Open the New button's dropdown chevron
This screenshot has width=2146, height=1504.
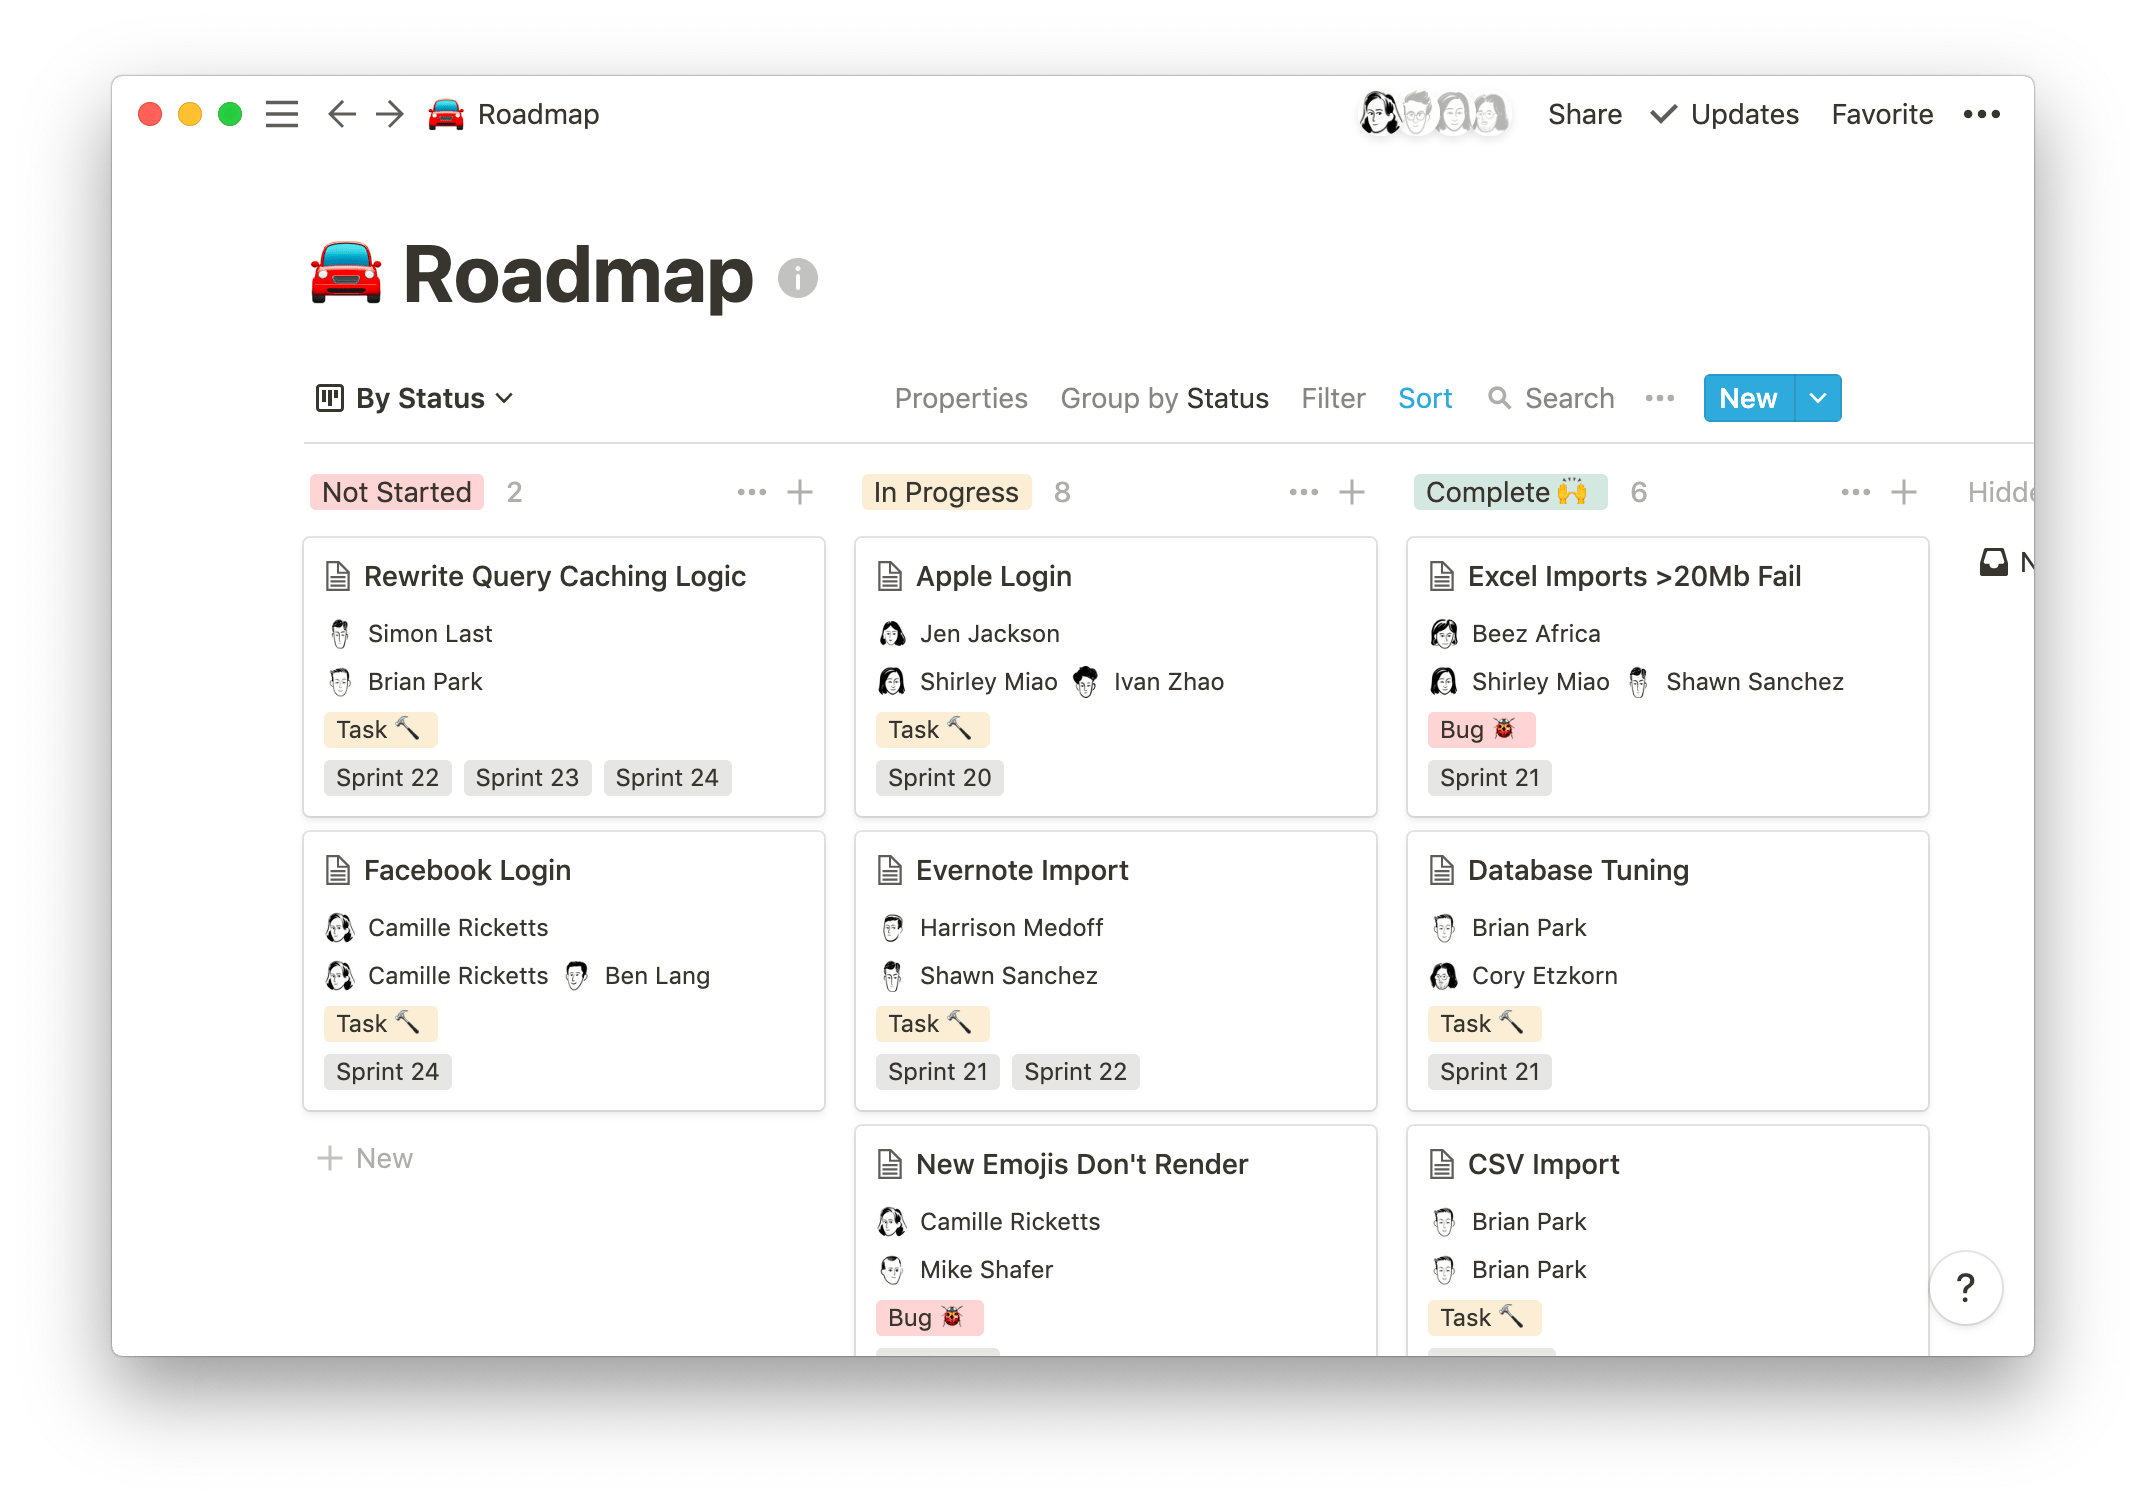[x=1817, y=397]
